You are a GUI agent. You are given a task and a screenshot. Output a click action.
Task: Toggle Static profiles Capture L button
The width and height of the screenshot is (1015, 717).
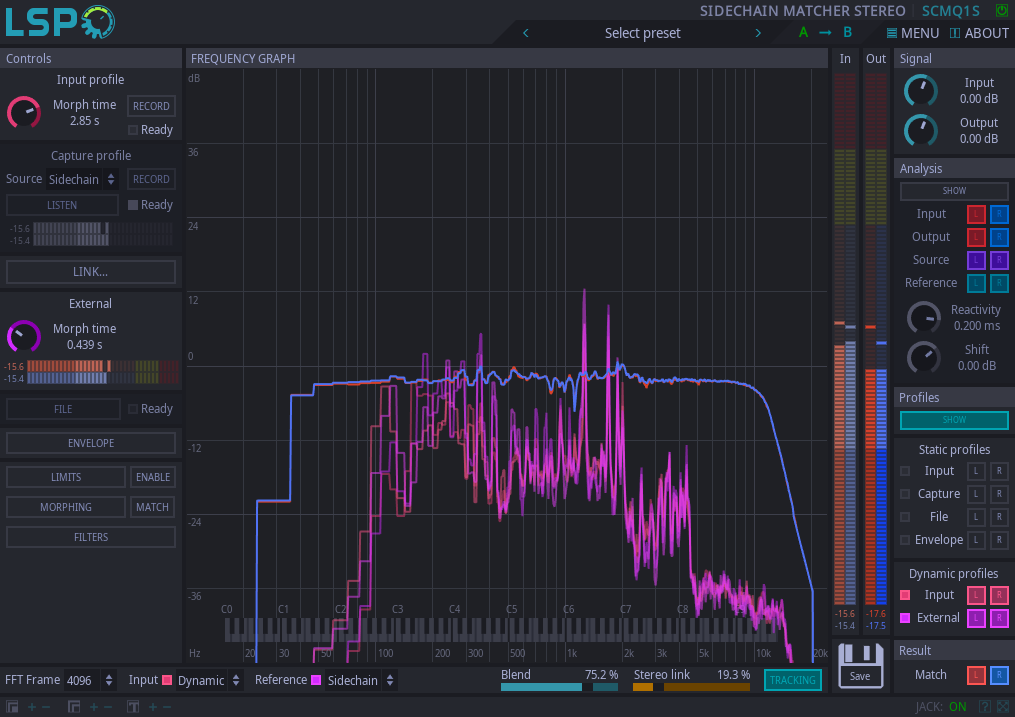tap(976, 494)
